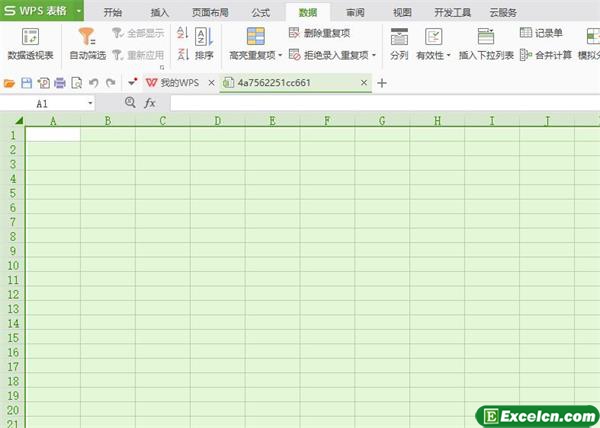Switch to the 视图 tab
Screen dimensions: 600x428
pyautogui.click(x=402, y=13)
